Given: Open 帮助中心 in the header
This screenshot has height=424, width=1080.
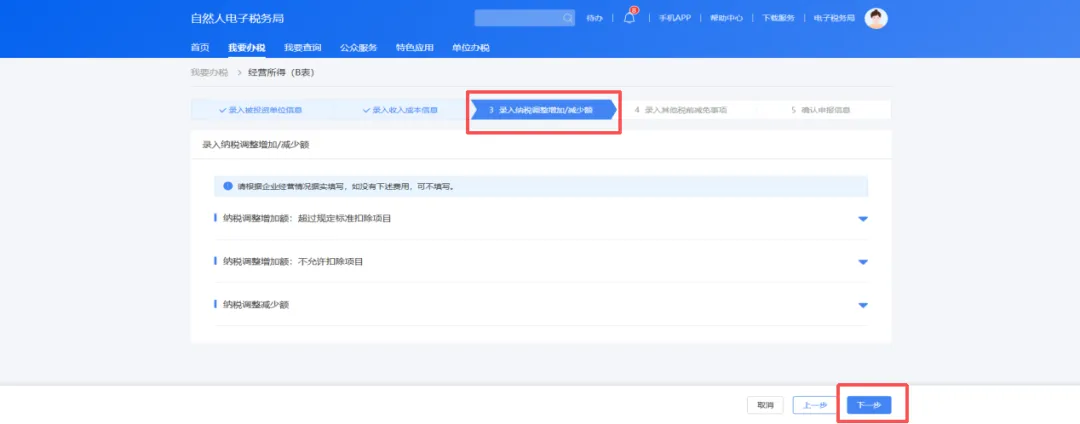Looking at the screenshot, I should pos(726,18).
